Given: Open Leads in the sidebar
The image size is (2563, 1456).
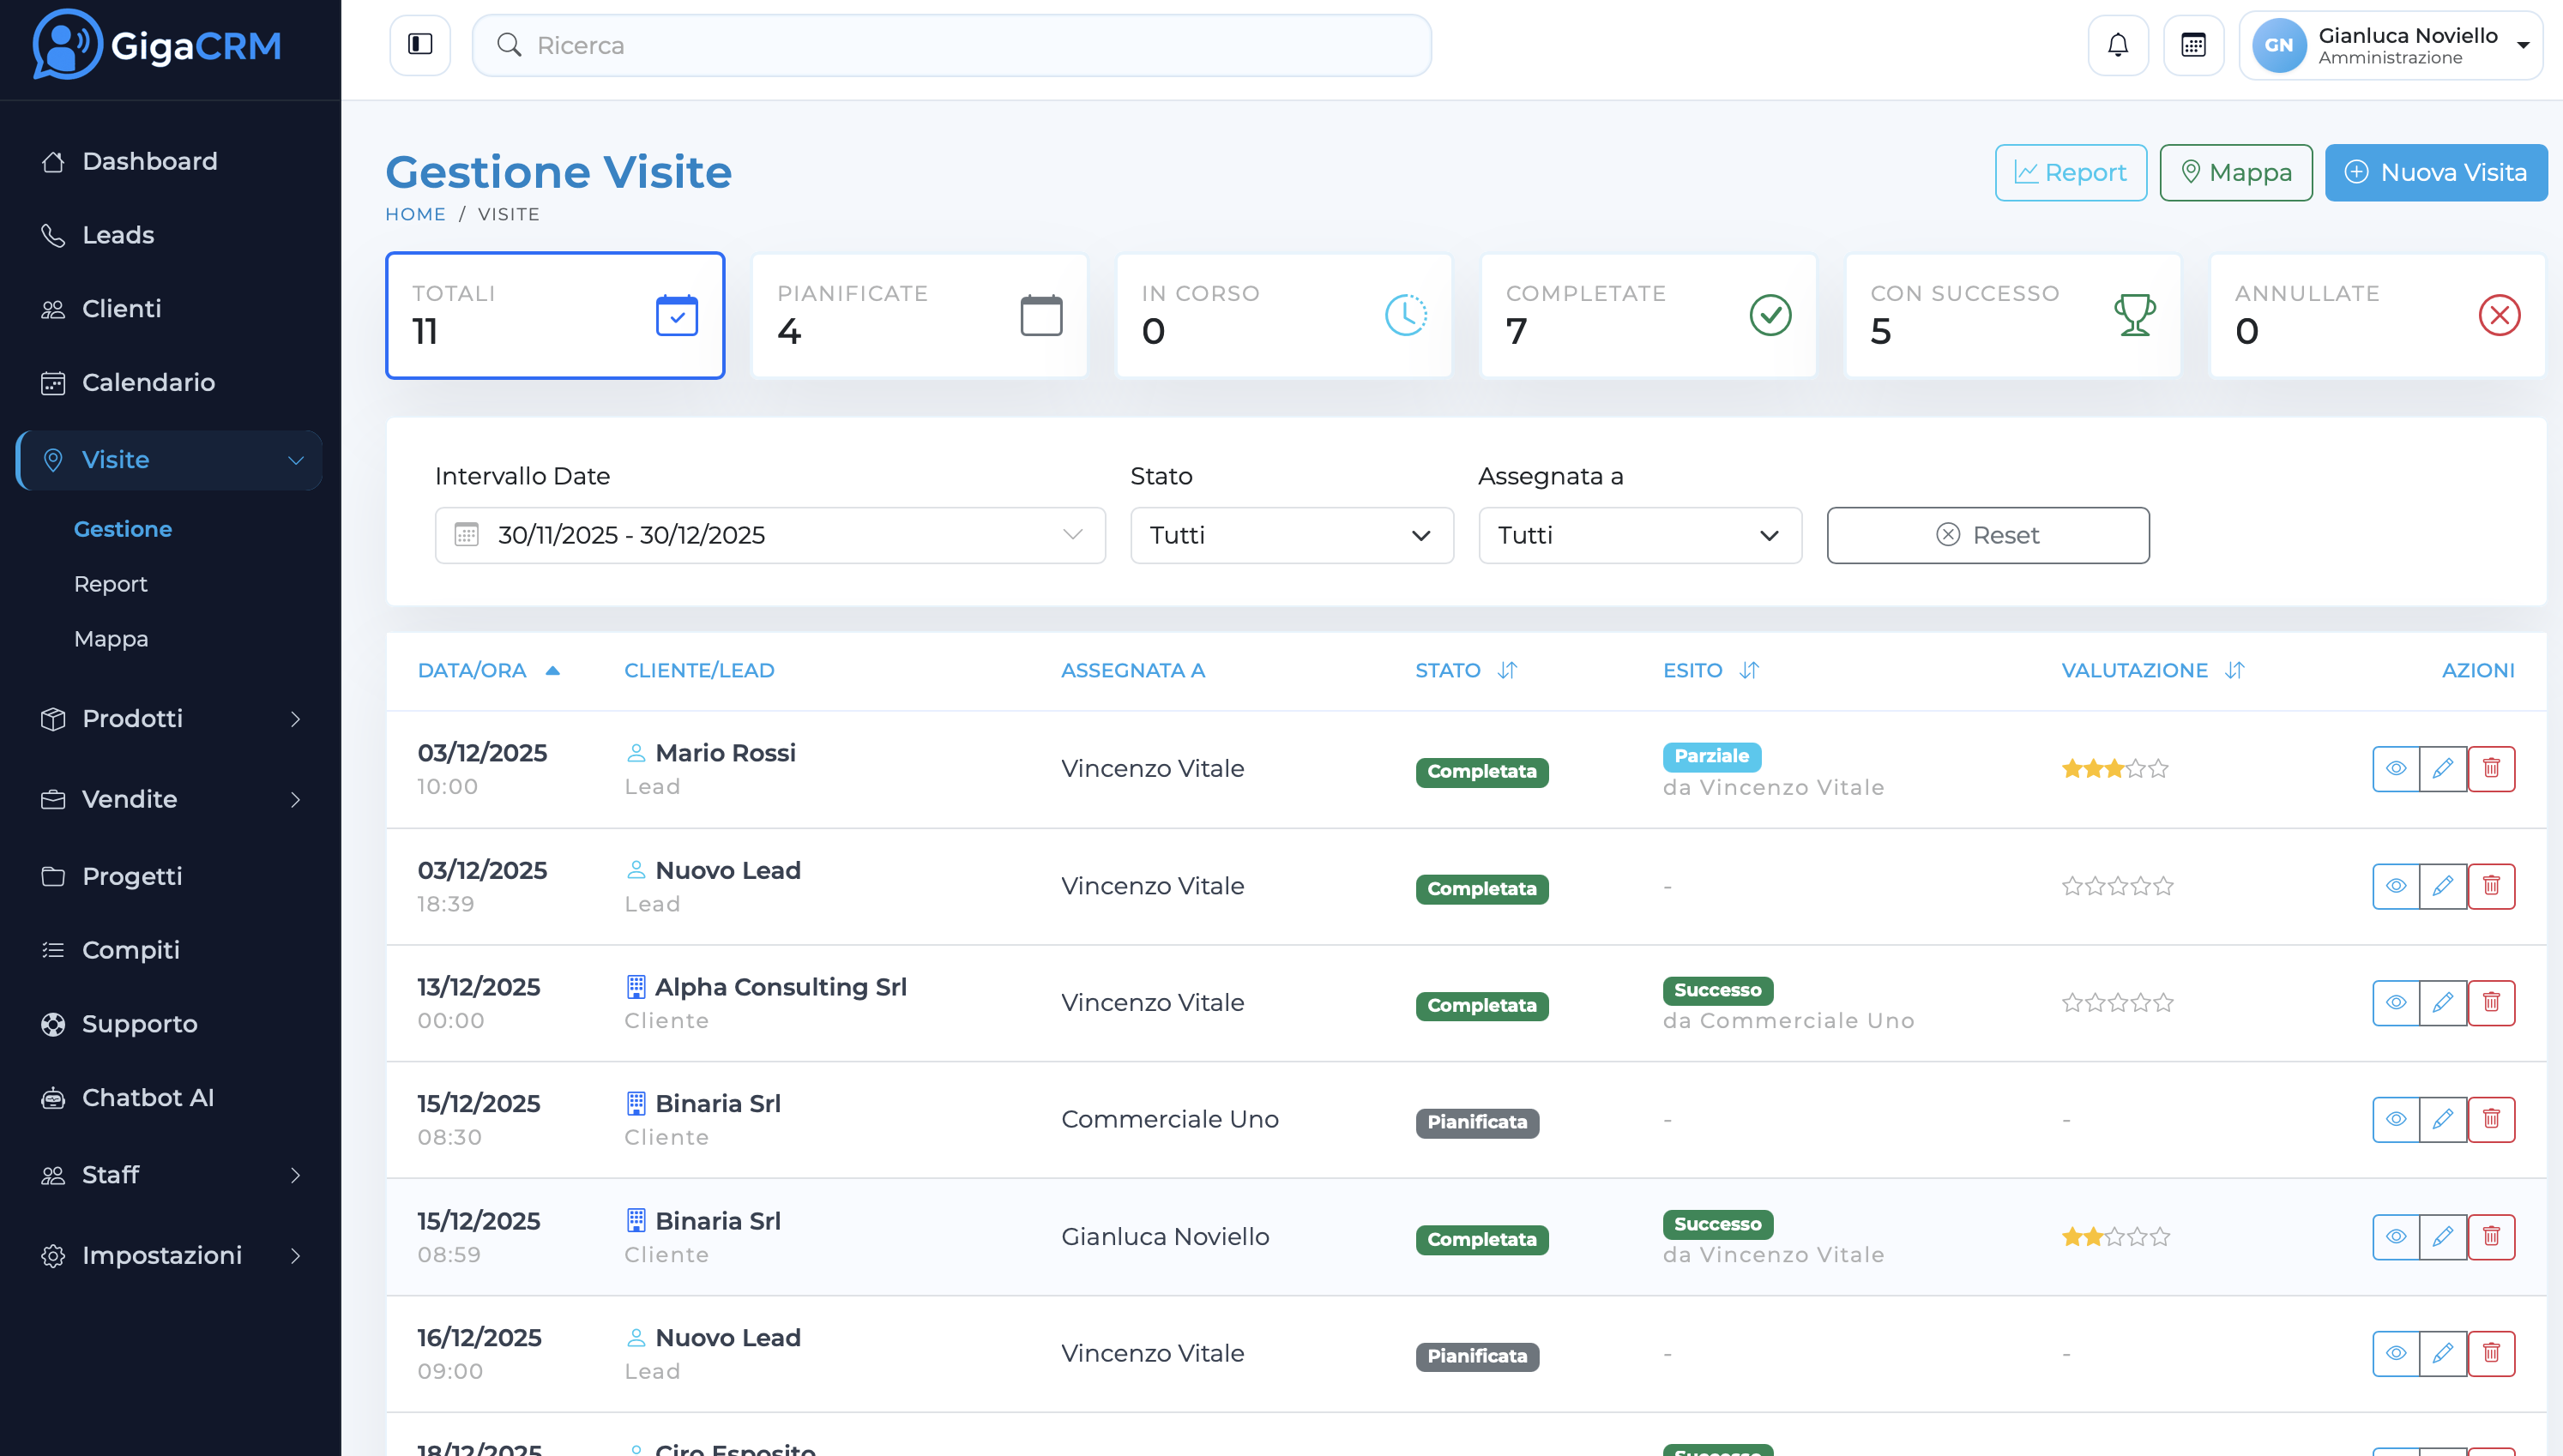Looking at the screenshot, I should (118, 235).
